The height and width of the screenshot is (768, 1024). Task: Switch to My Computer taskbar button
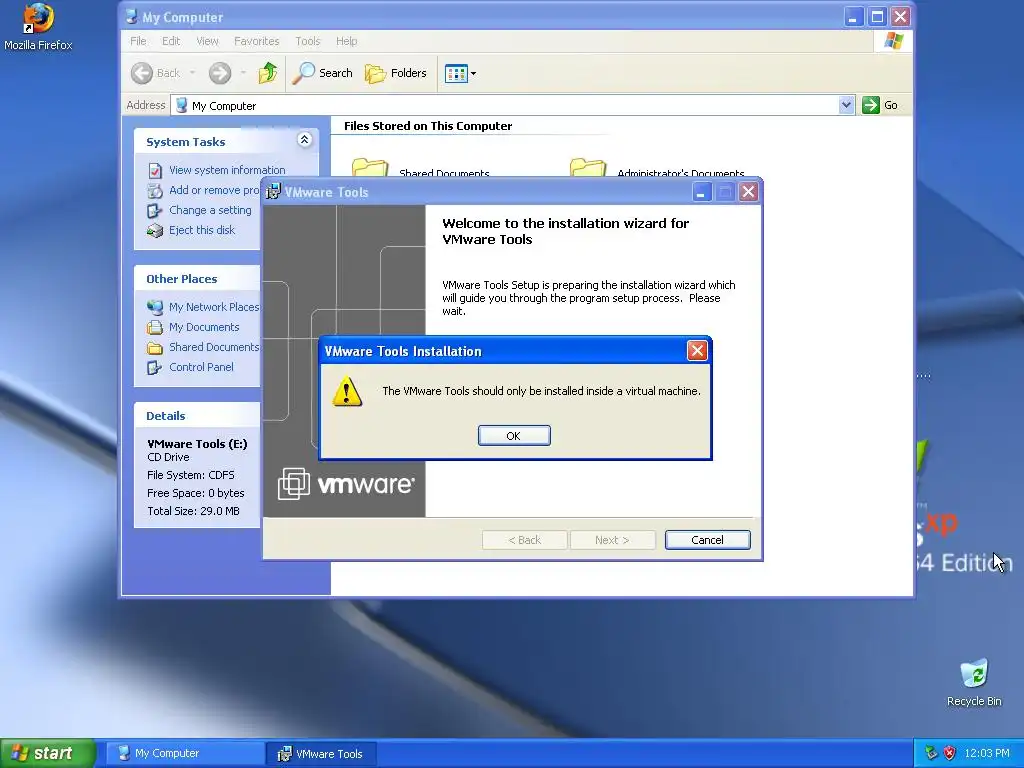coord(185,754)
